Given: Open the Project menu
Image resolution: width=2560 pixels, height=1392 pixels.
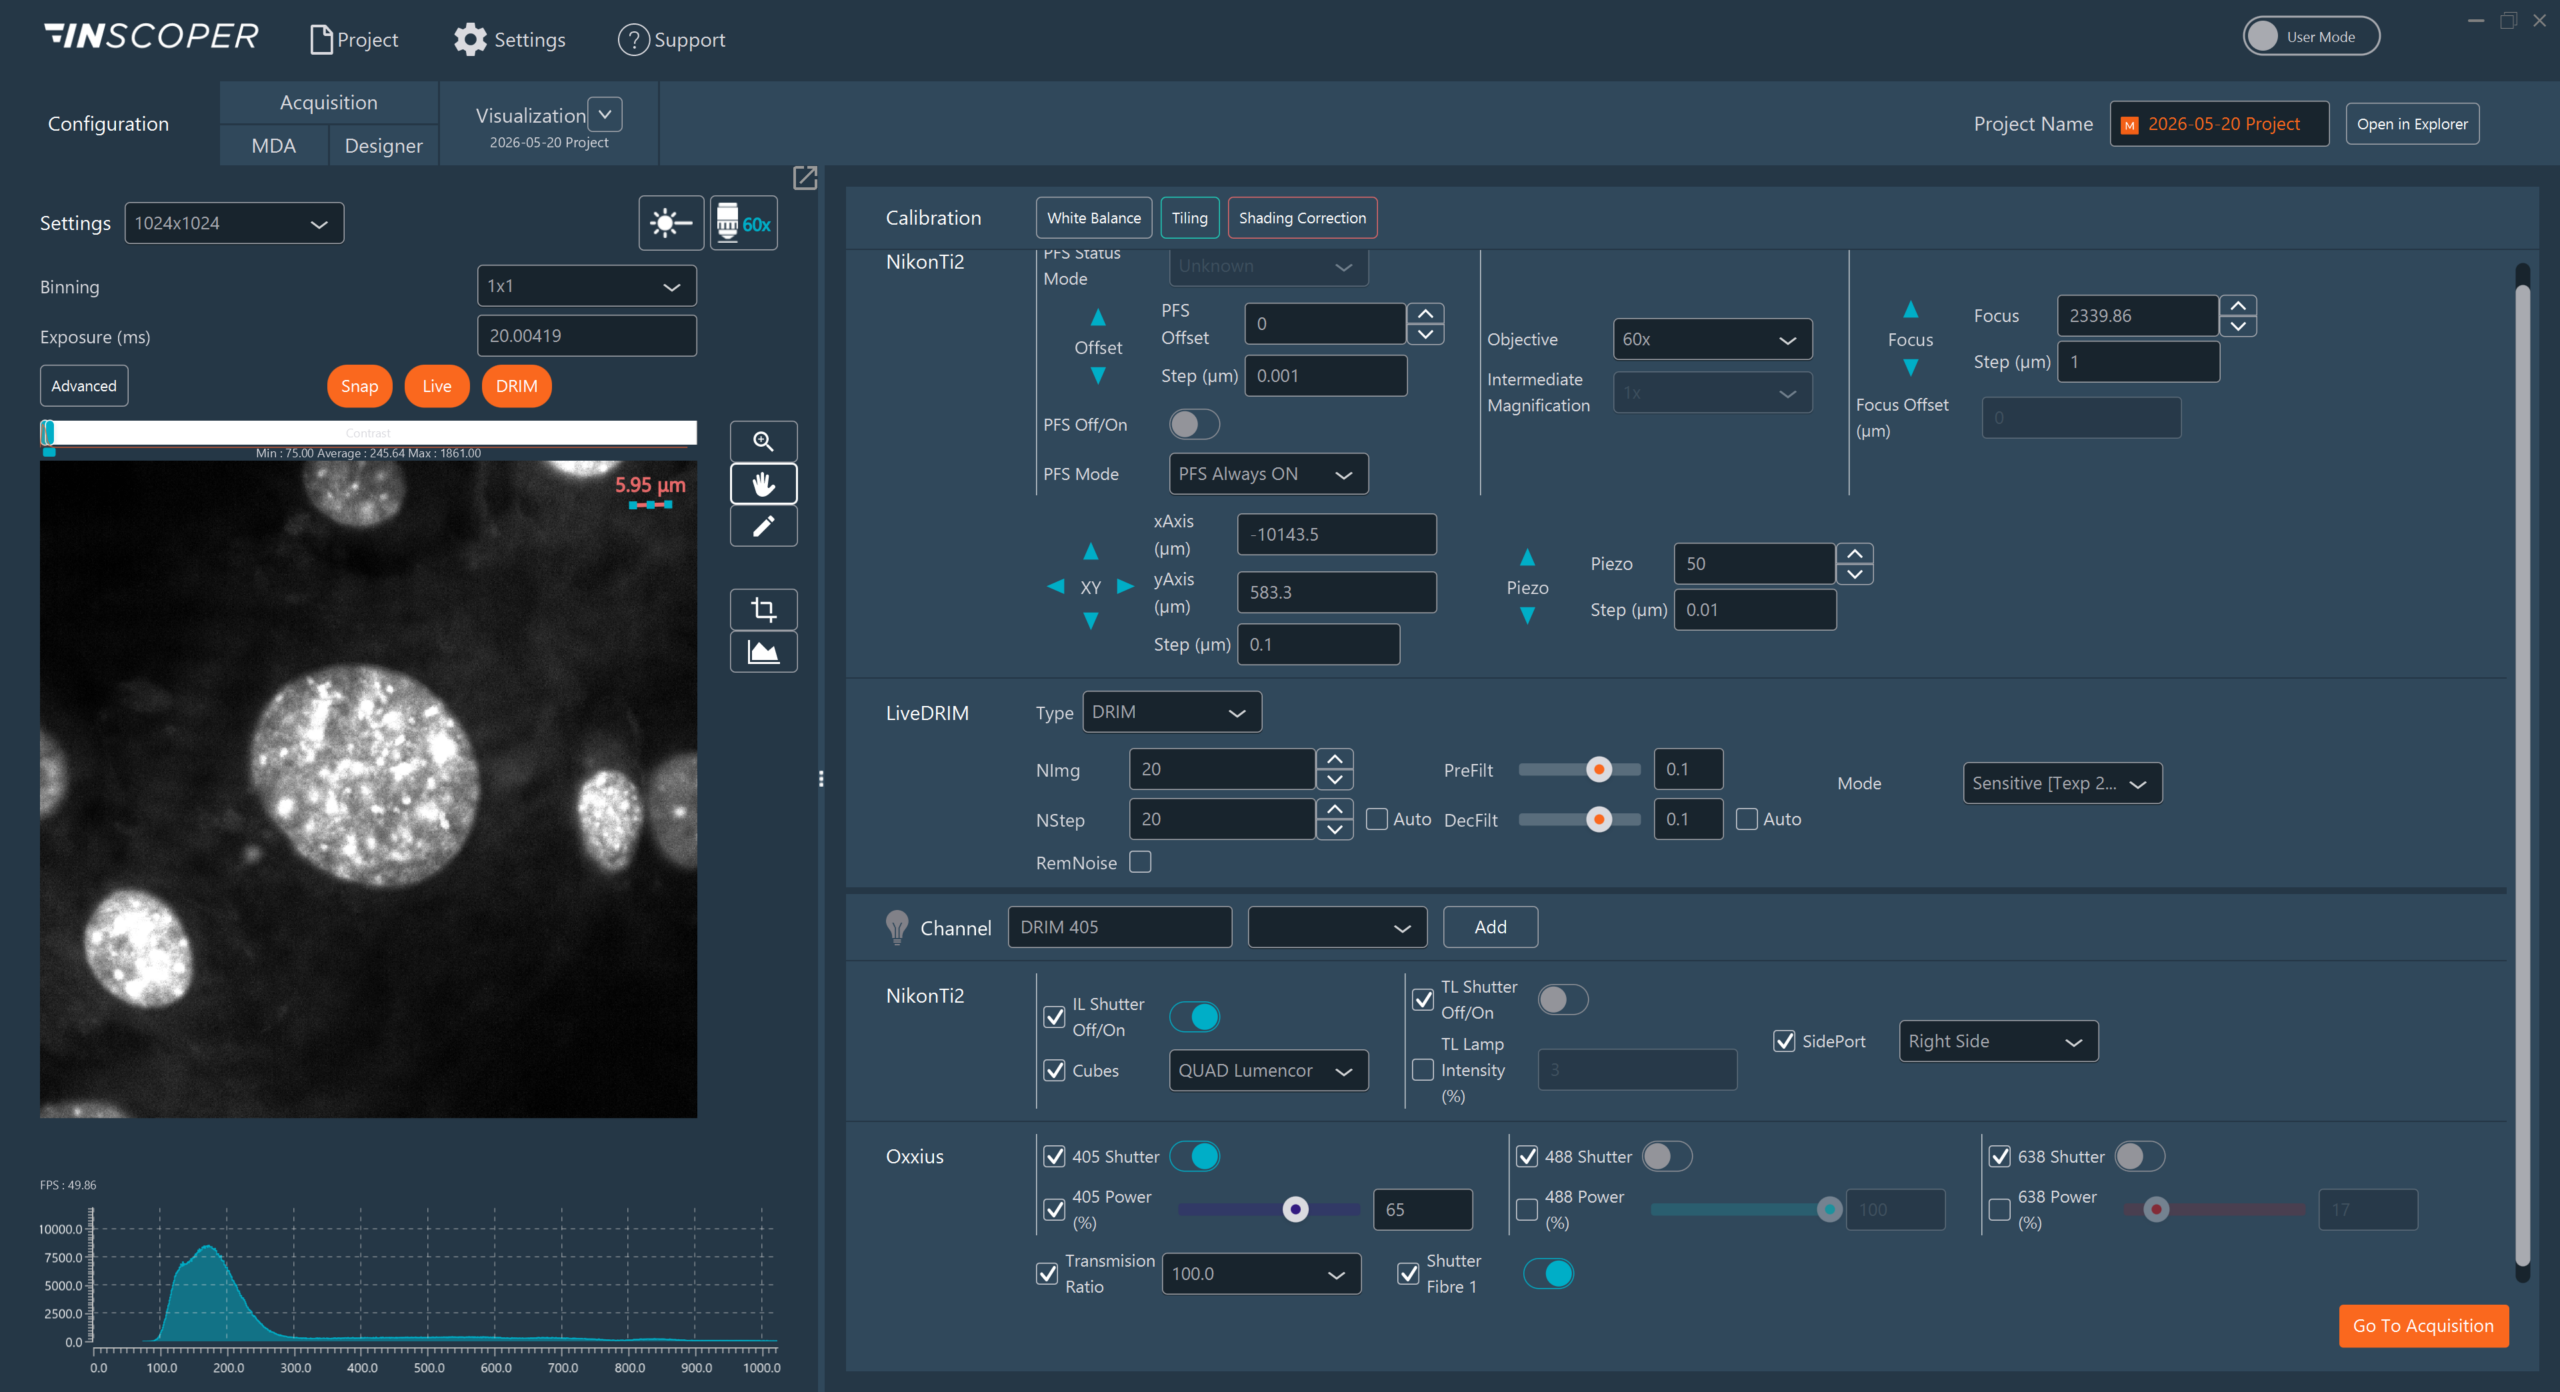Looking at the screenshot, I should pos(355,40).
